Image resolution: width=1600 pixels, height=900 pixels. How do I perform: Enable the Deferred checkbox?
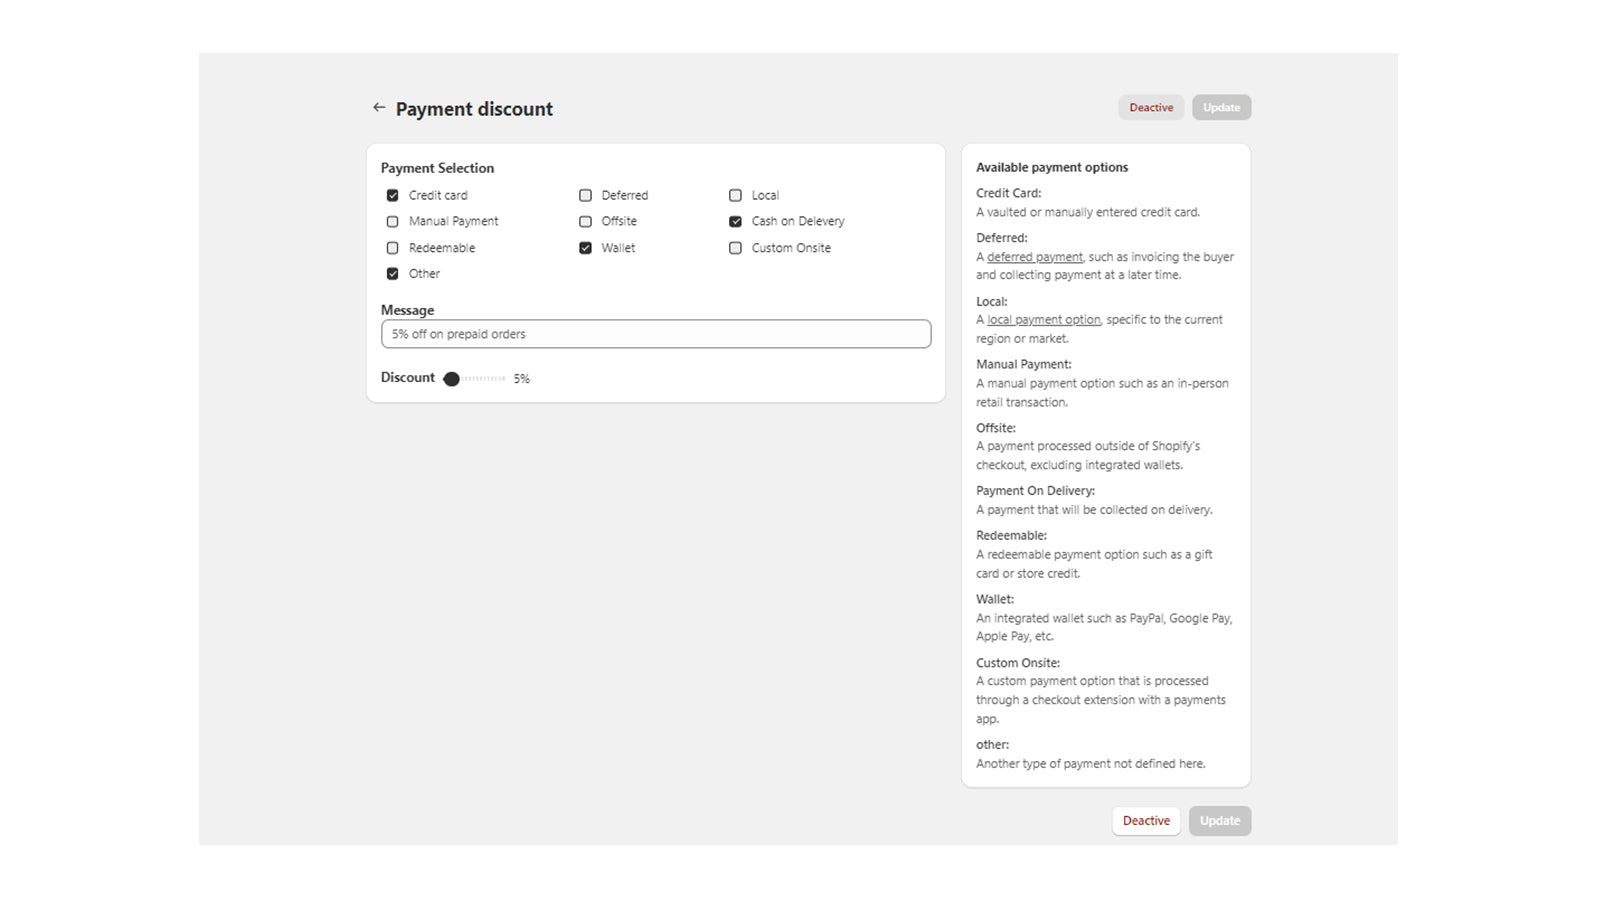(585, 195)
